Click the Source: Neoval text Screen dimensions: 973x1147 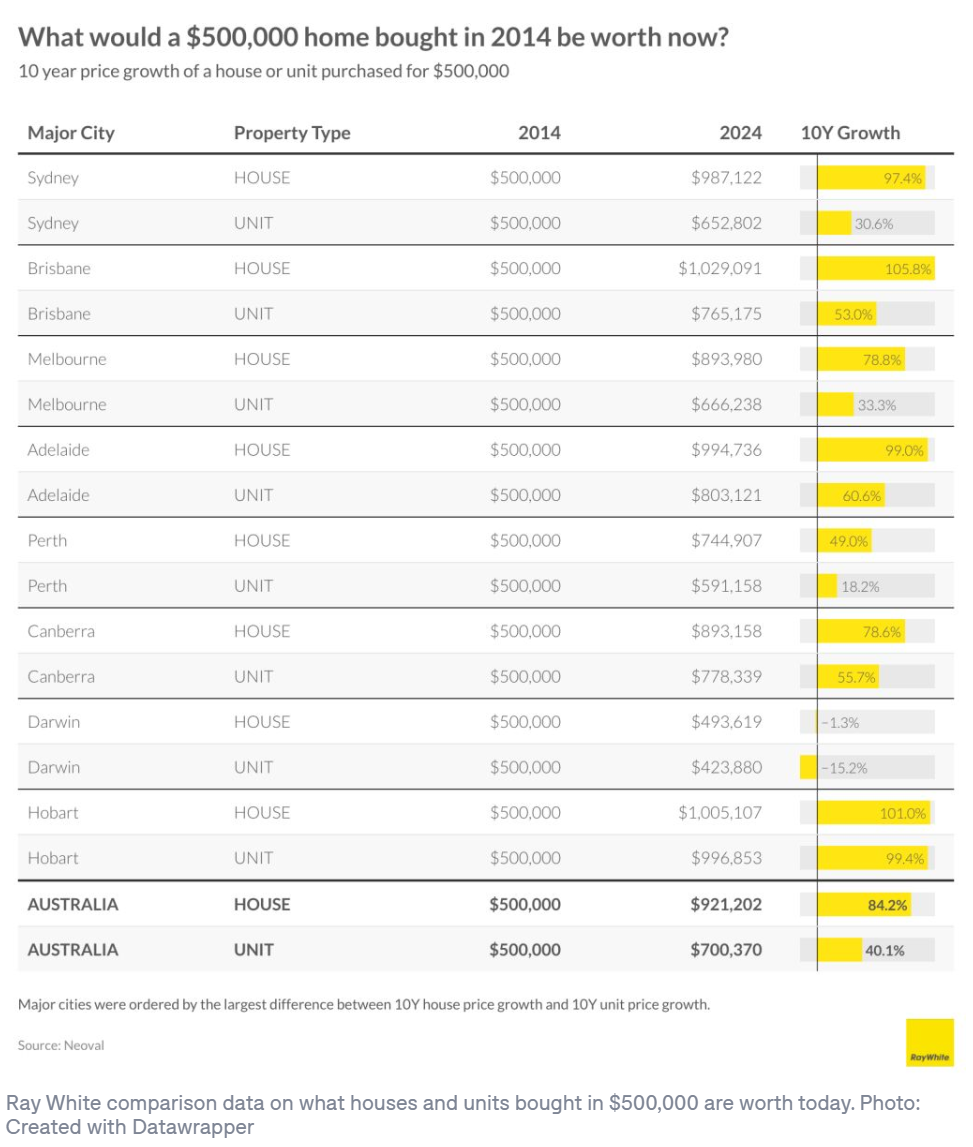tap(61, 1045)
